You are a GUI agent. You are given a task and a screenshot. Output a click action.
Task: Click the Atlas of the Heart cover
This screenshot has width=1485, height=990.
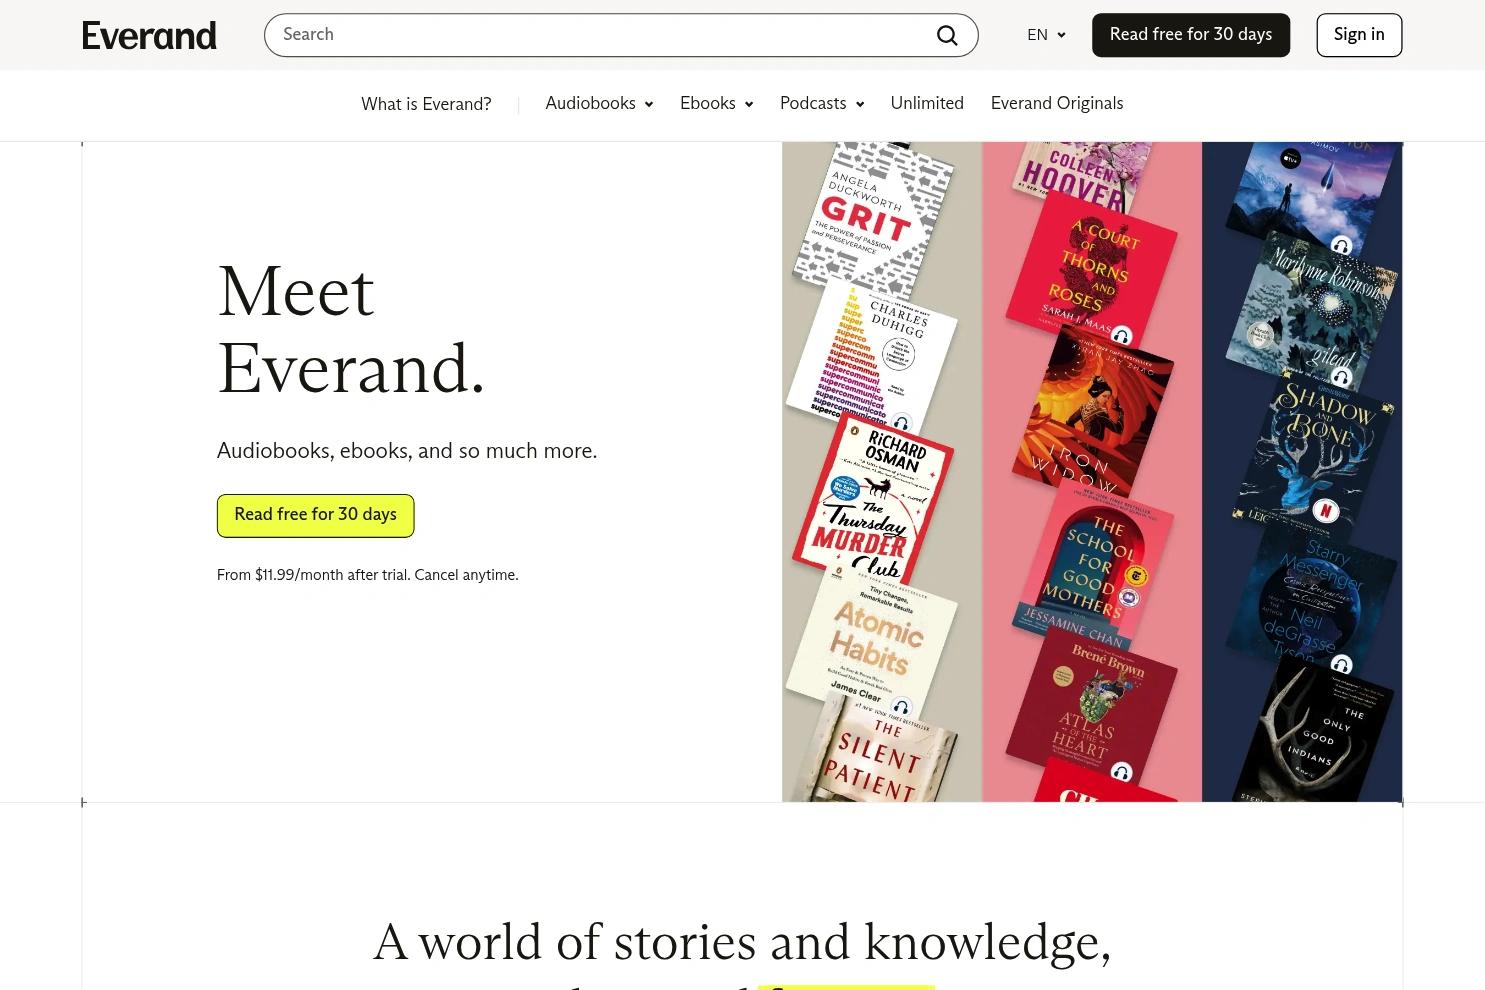pyautogui.click(x=1092, y=706)
